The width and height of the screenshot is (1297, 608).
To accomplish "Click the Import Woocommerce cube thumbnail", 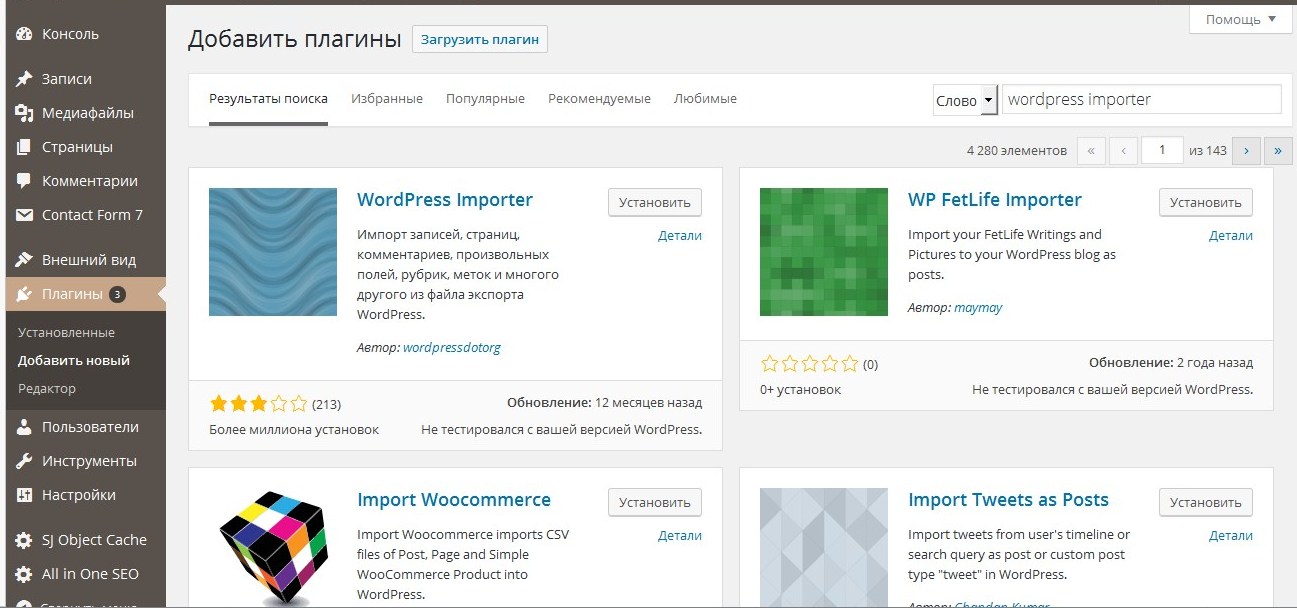I will 273,548.
